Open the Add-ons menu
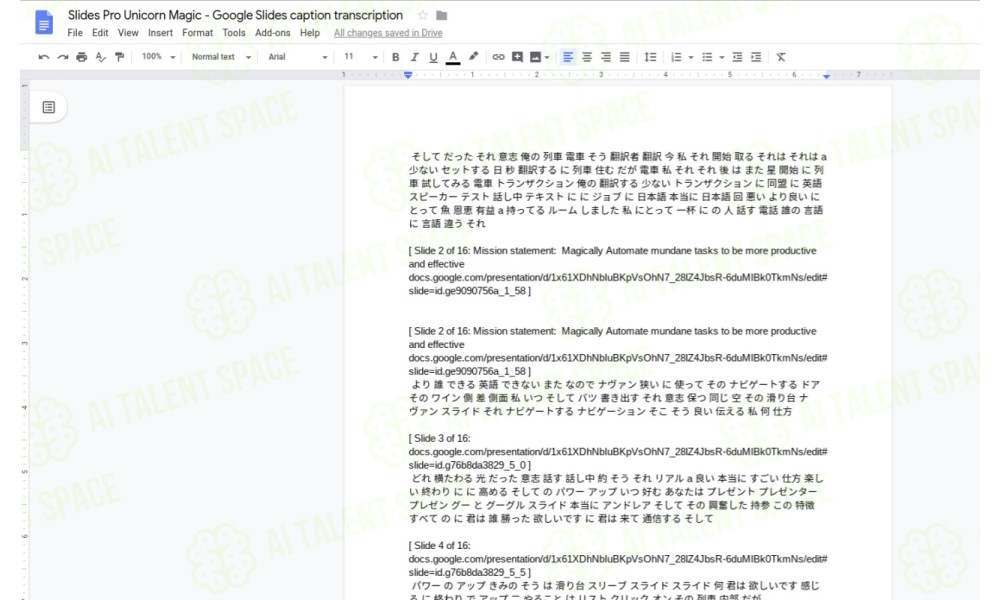This screenshot has width=1000, height=600. (x=272, y=33)
